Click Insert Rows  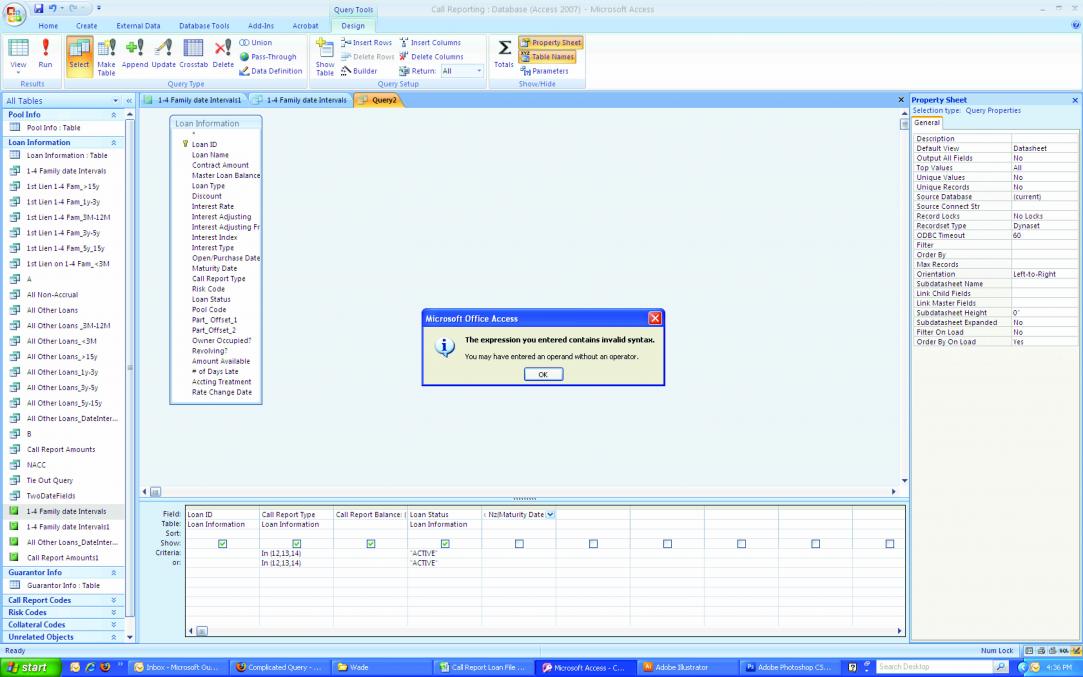click(x=367, y=43)
